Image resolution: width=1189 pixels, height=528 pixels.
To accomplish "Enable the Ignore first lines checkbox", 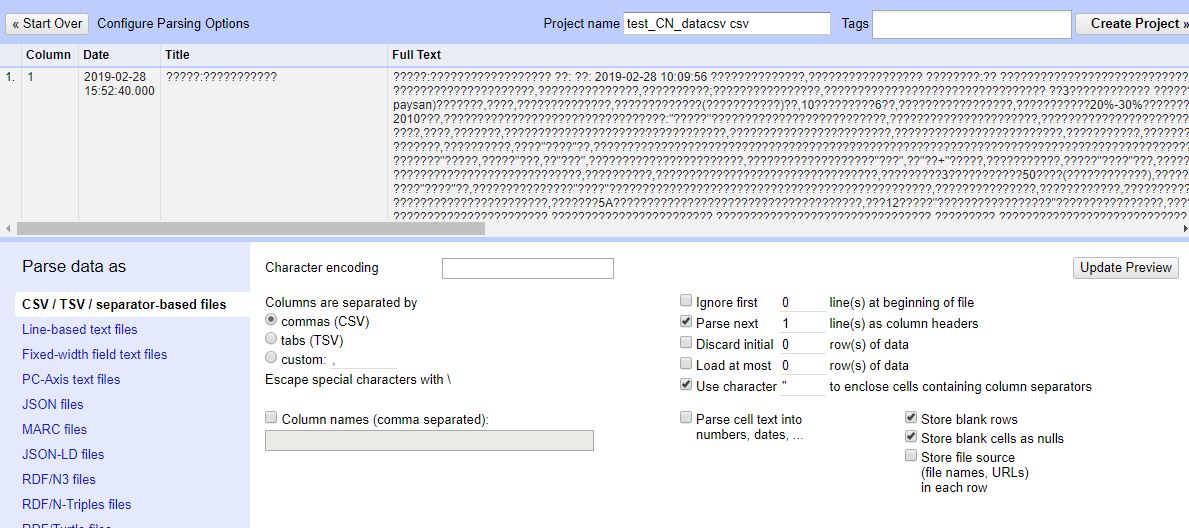I will coord(686,301).
